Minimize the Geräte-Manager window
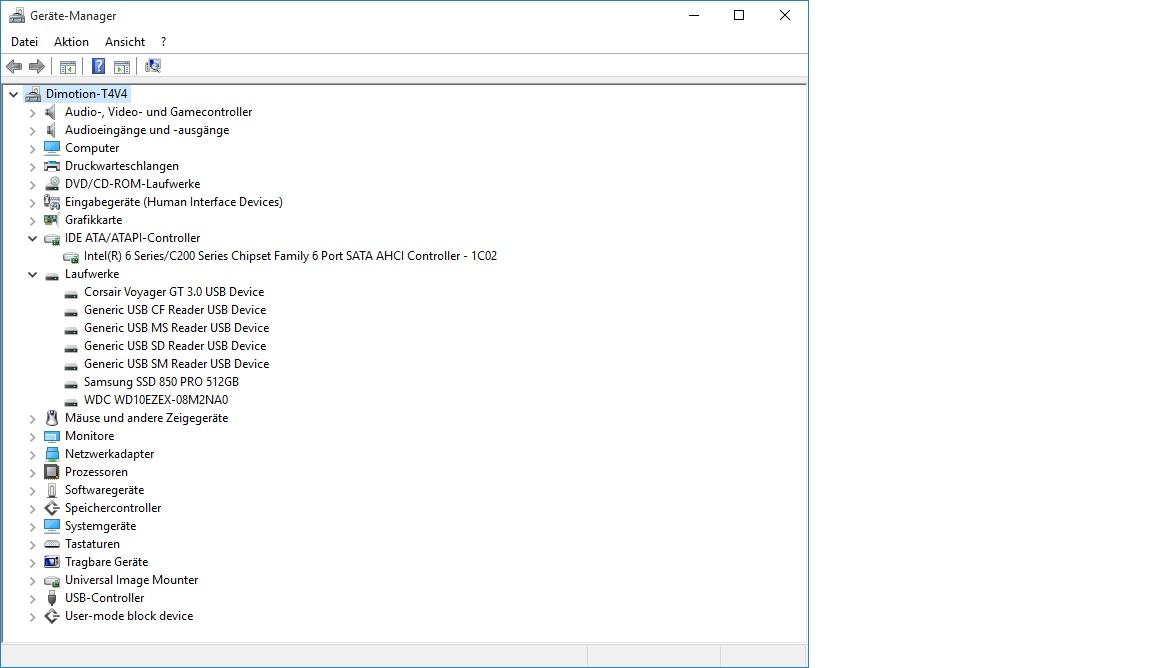The width and height of the screenshot is (1152, 668). (694, 15)
